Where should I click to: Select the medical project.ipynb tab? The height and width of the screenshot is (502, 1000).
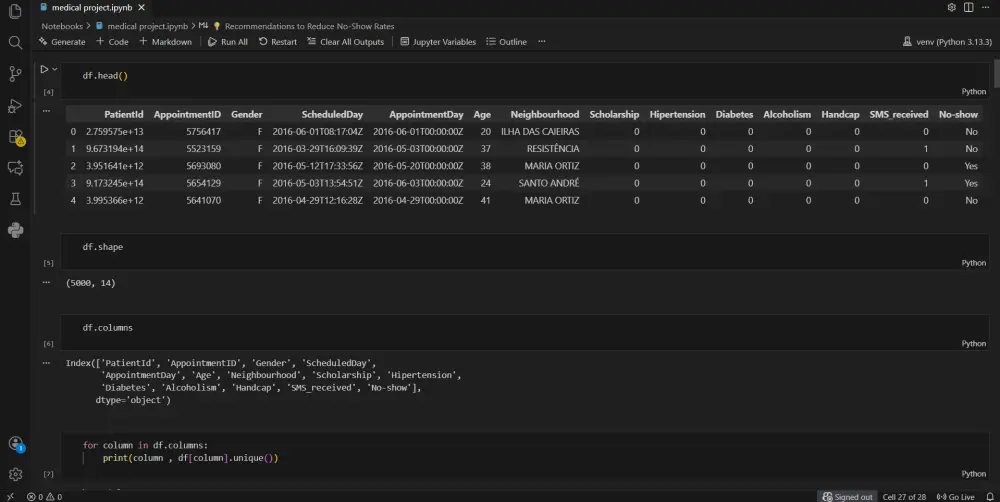pyautogui.click(x=90, y=7)
